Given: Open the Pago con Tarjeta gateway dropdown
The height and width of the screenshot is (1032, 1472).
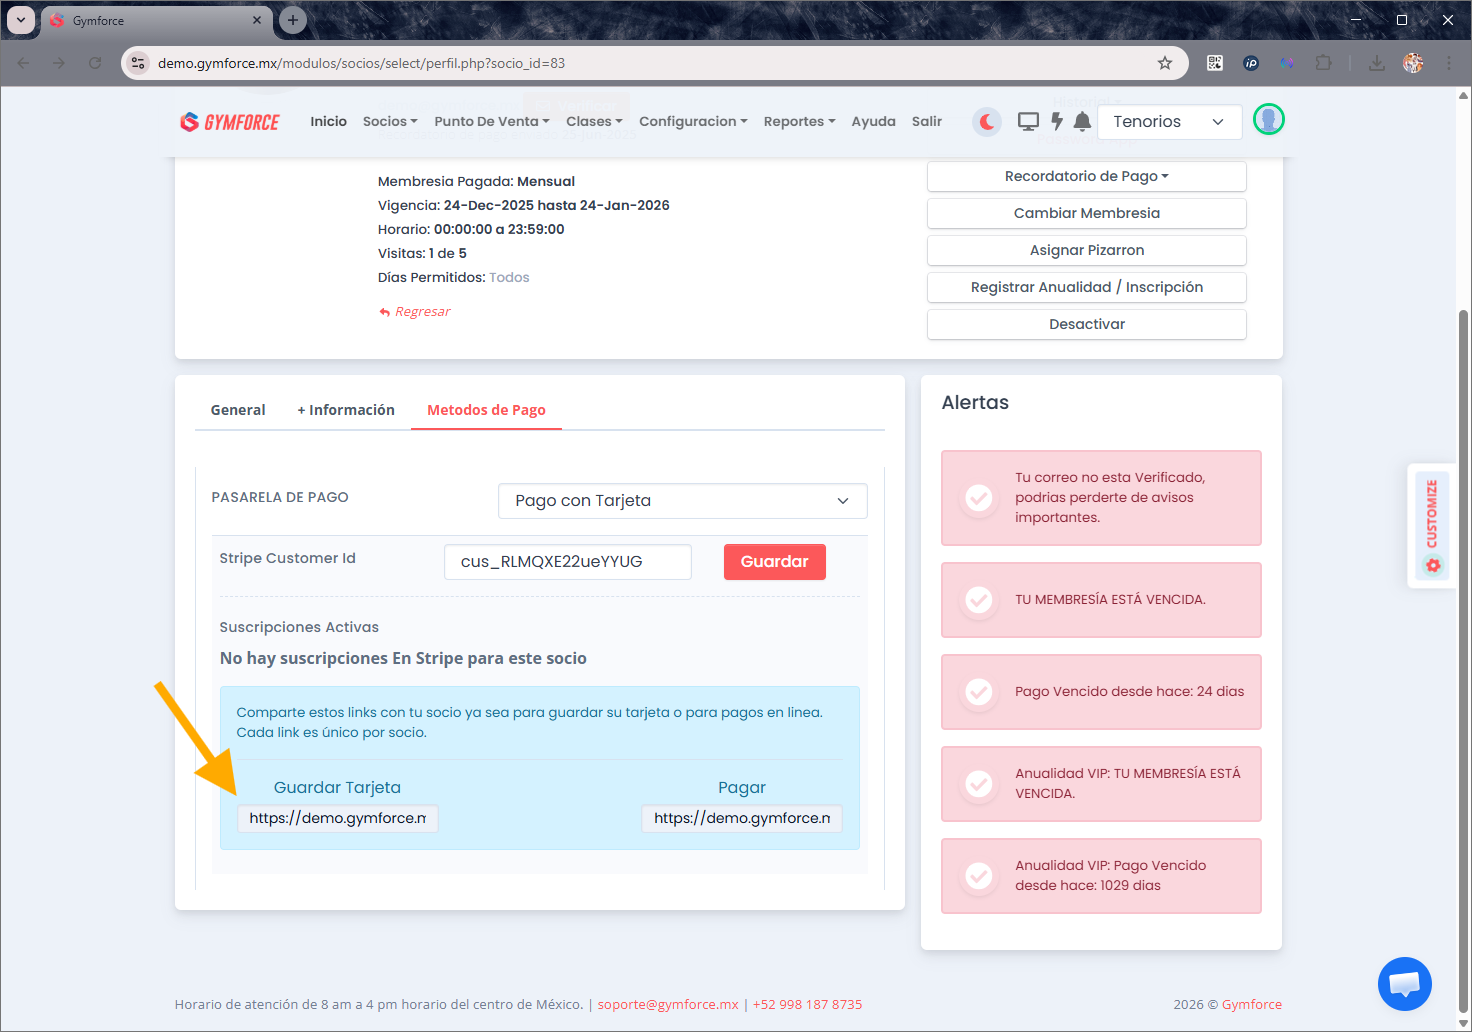Looking at the screenshot, I should 682,501.
